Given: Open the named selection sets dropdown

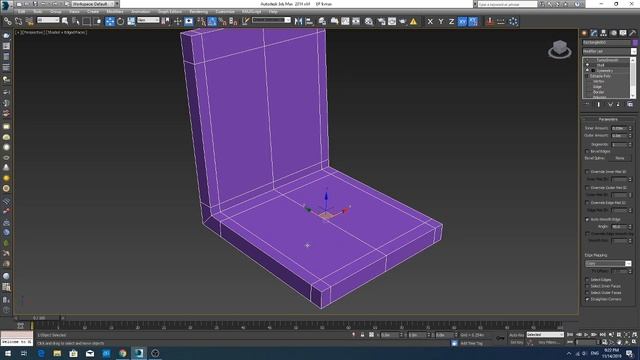Looking at the screenshot, I should point(271,20).
